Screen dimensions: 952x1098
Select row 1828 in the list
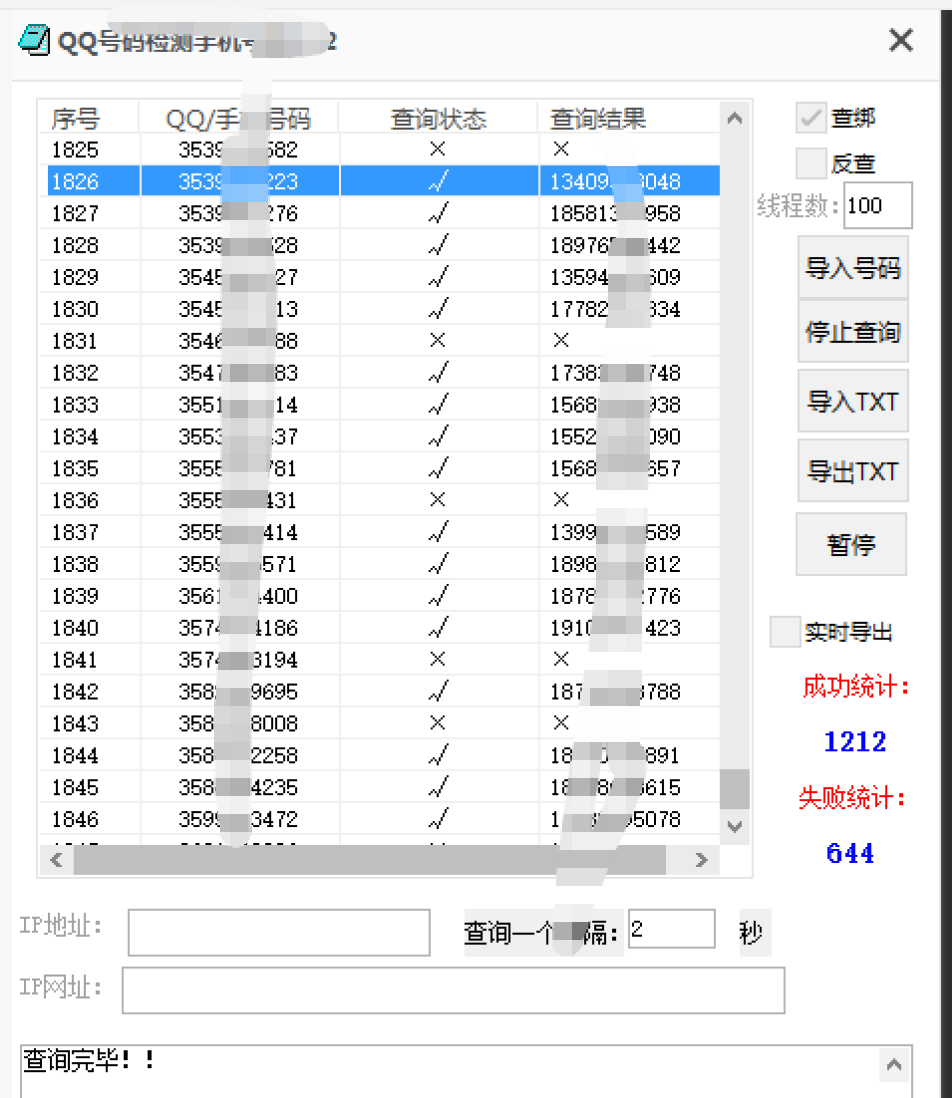380,245
